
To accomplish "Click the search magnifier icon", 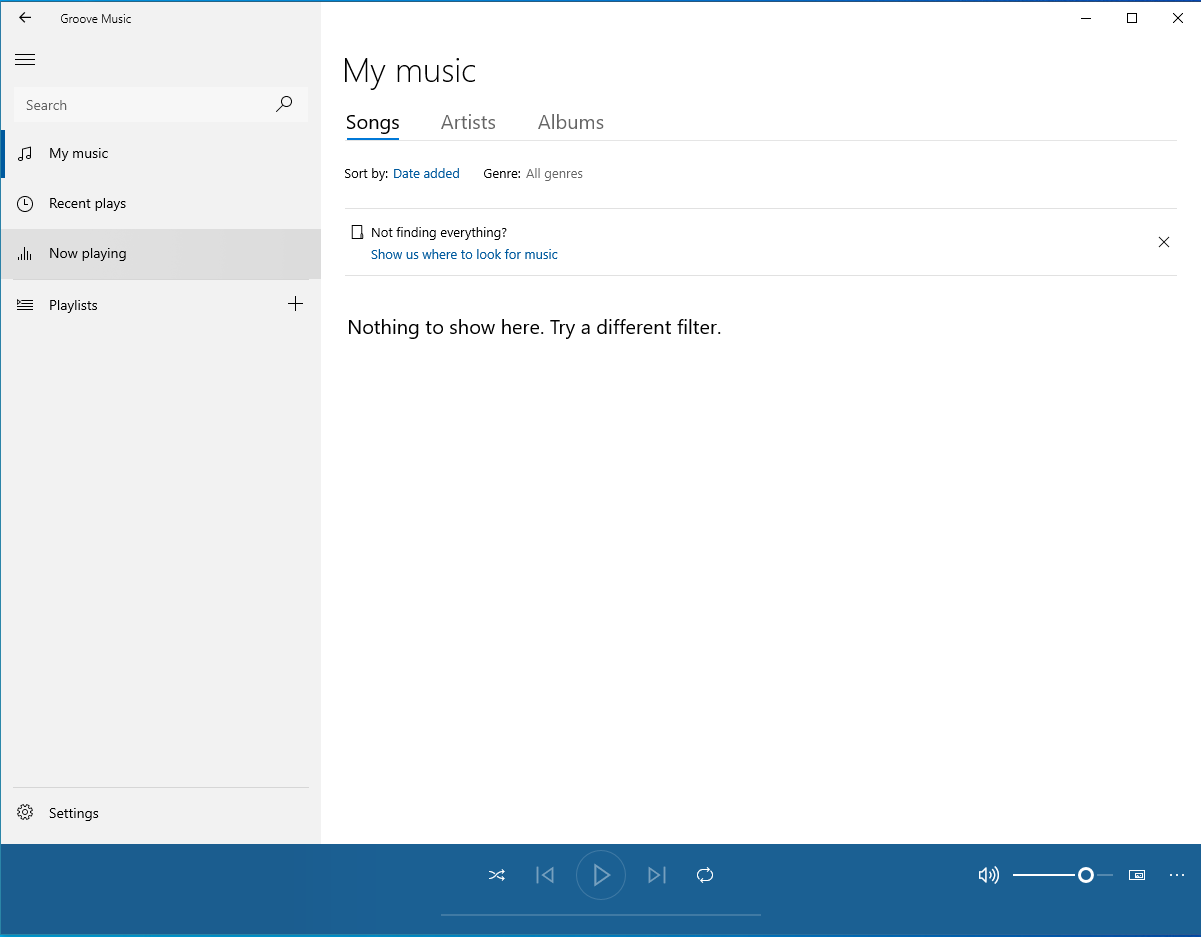I will pos(285,104).
